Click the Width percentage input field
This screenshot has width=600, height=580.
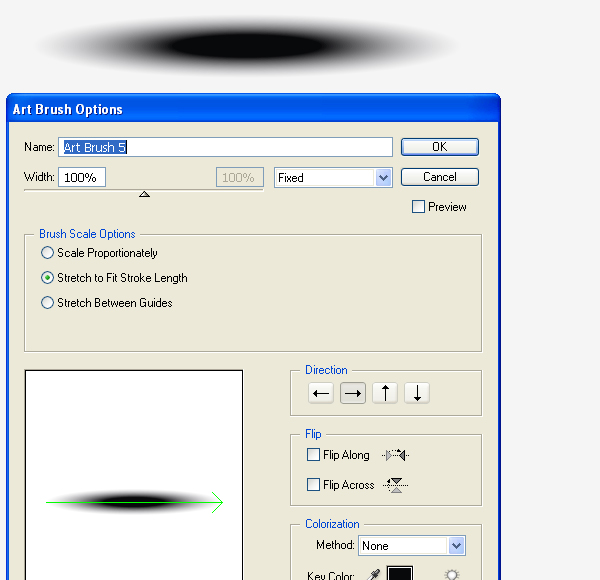click(x=82, y=177)
